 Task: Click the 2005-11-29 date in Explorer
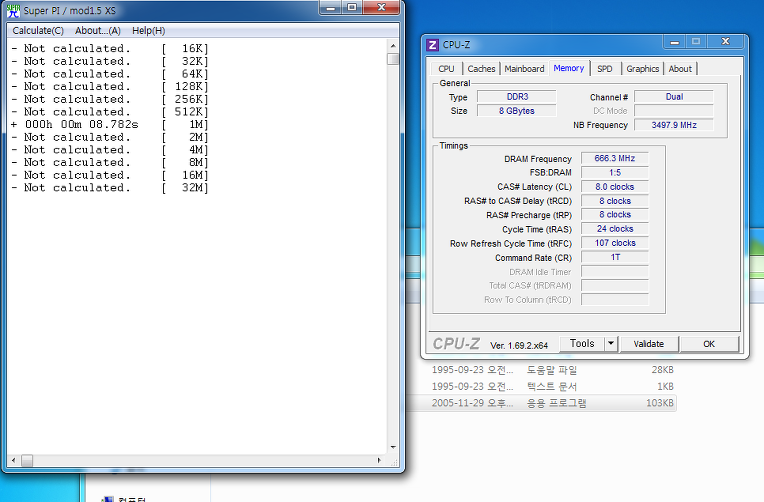pos(472,403)
